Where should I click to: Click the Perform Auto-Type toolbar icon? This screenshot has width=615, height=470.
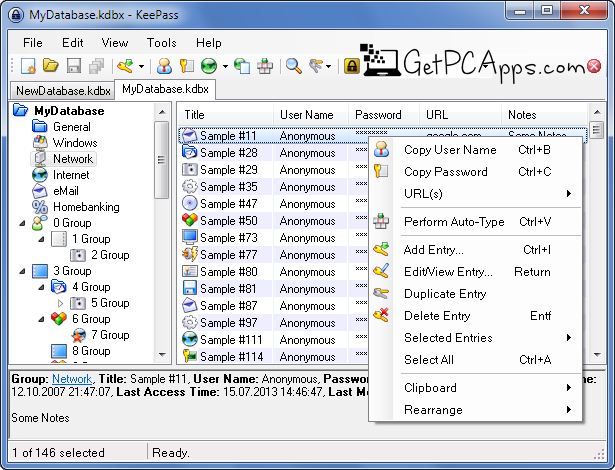[265, 66]
